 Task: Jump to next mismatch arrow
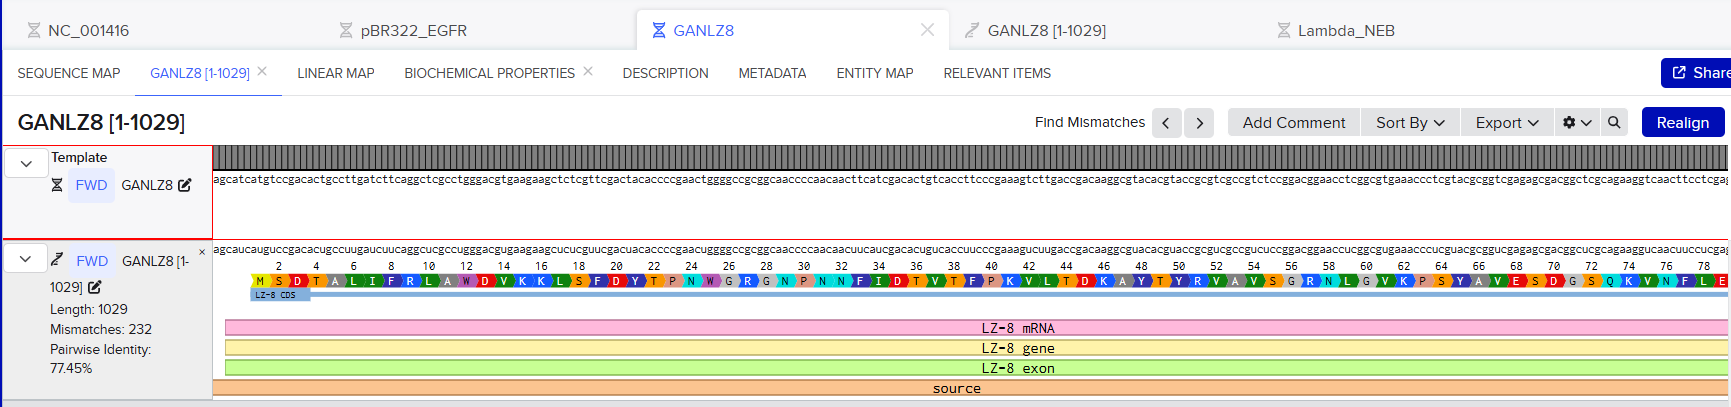1199,123
